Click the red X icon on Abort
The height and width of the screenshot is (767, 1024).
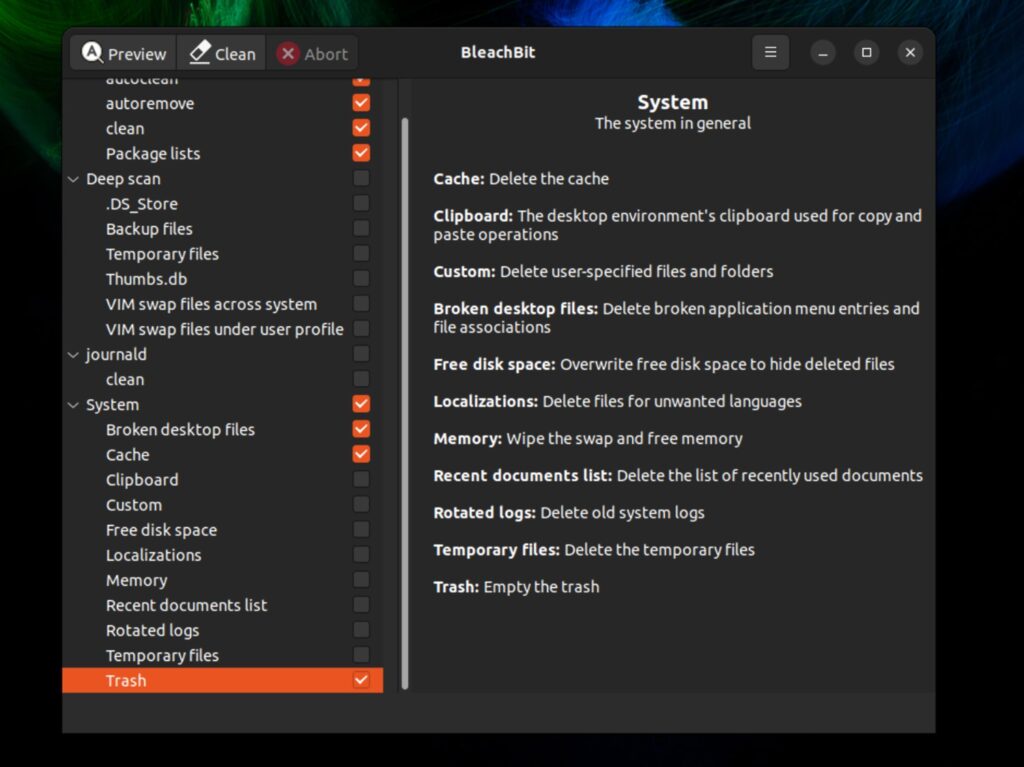287,53
